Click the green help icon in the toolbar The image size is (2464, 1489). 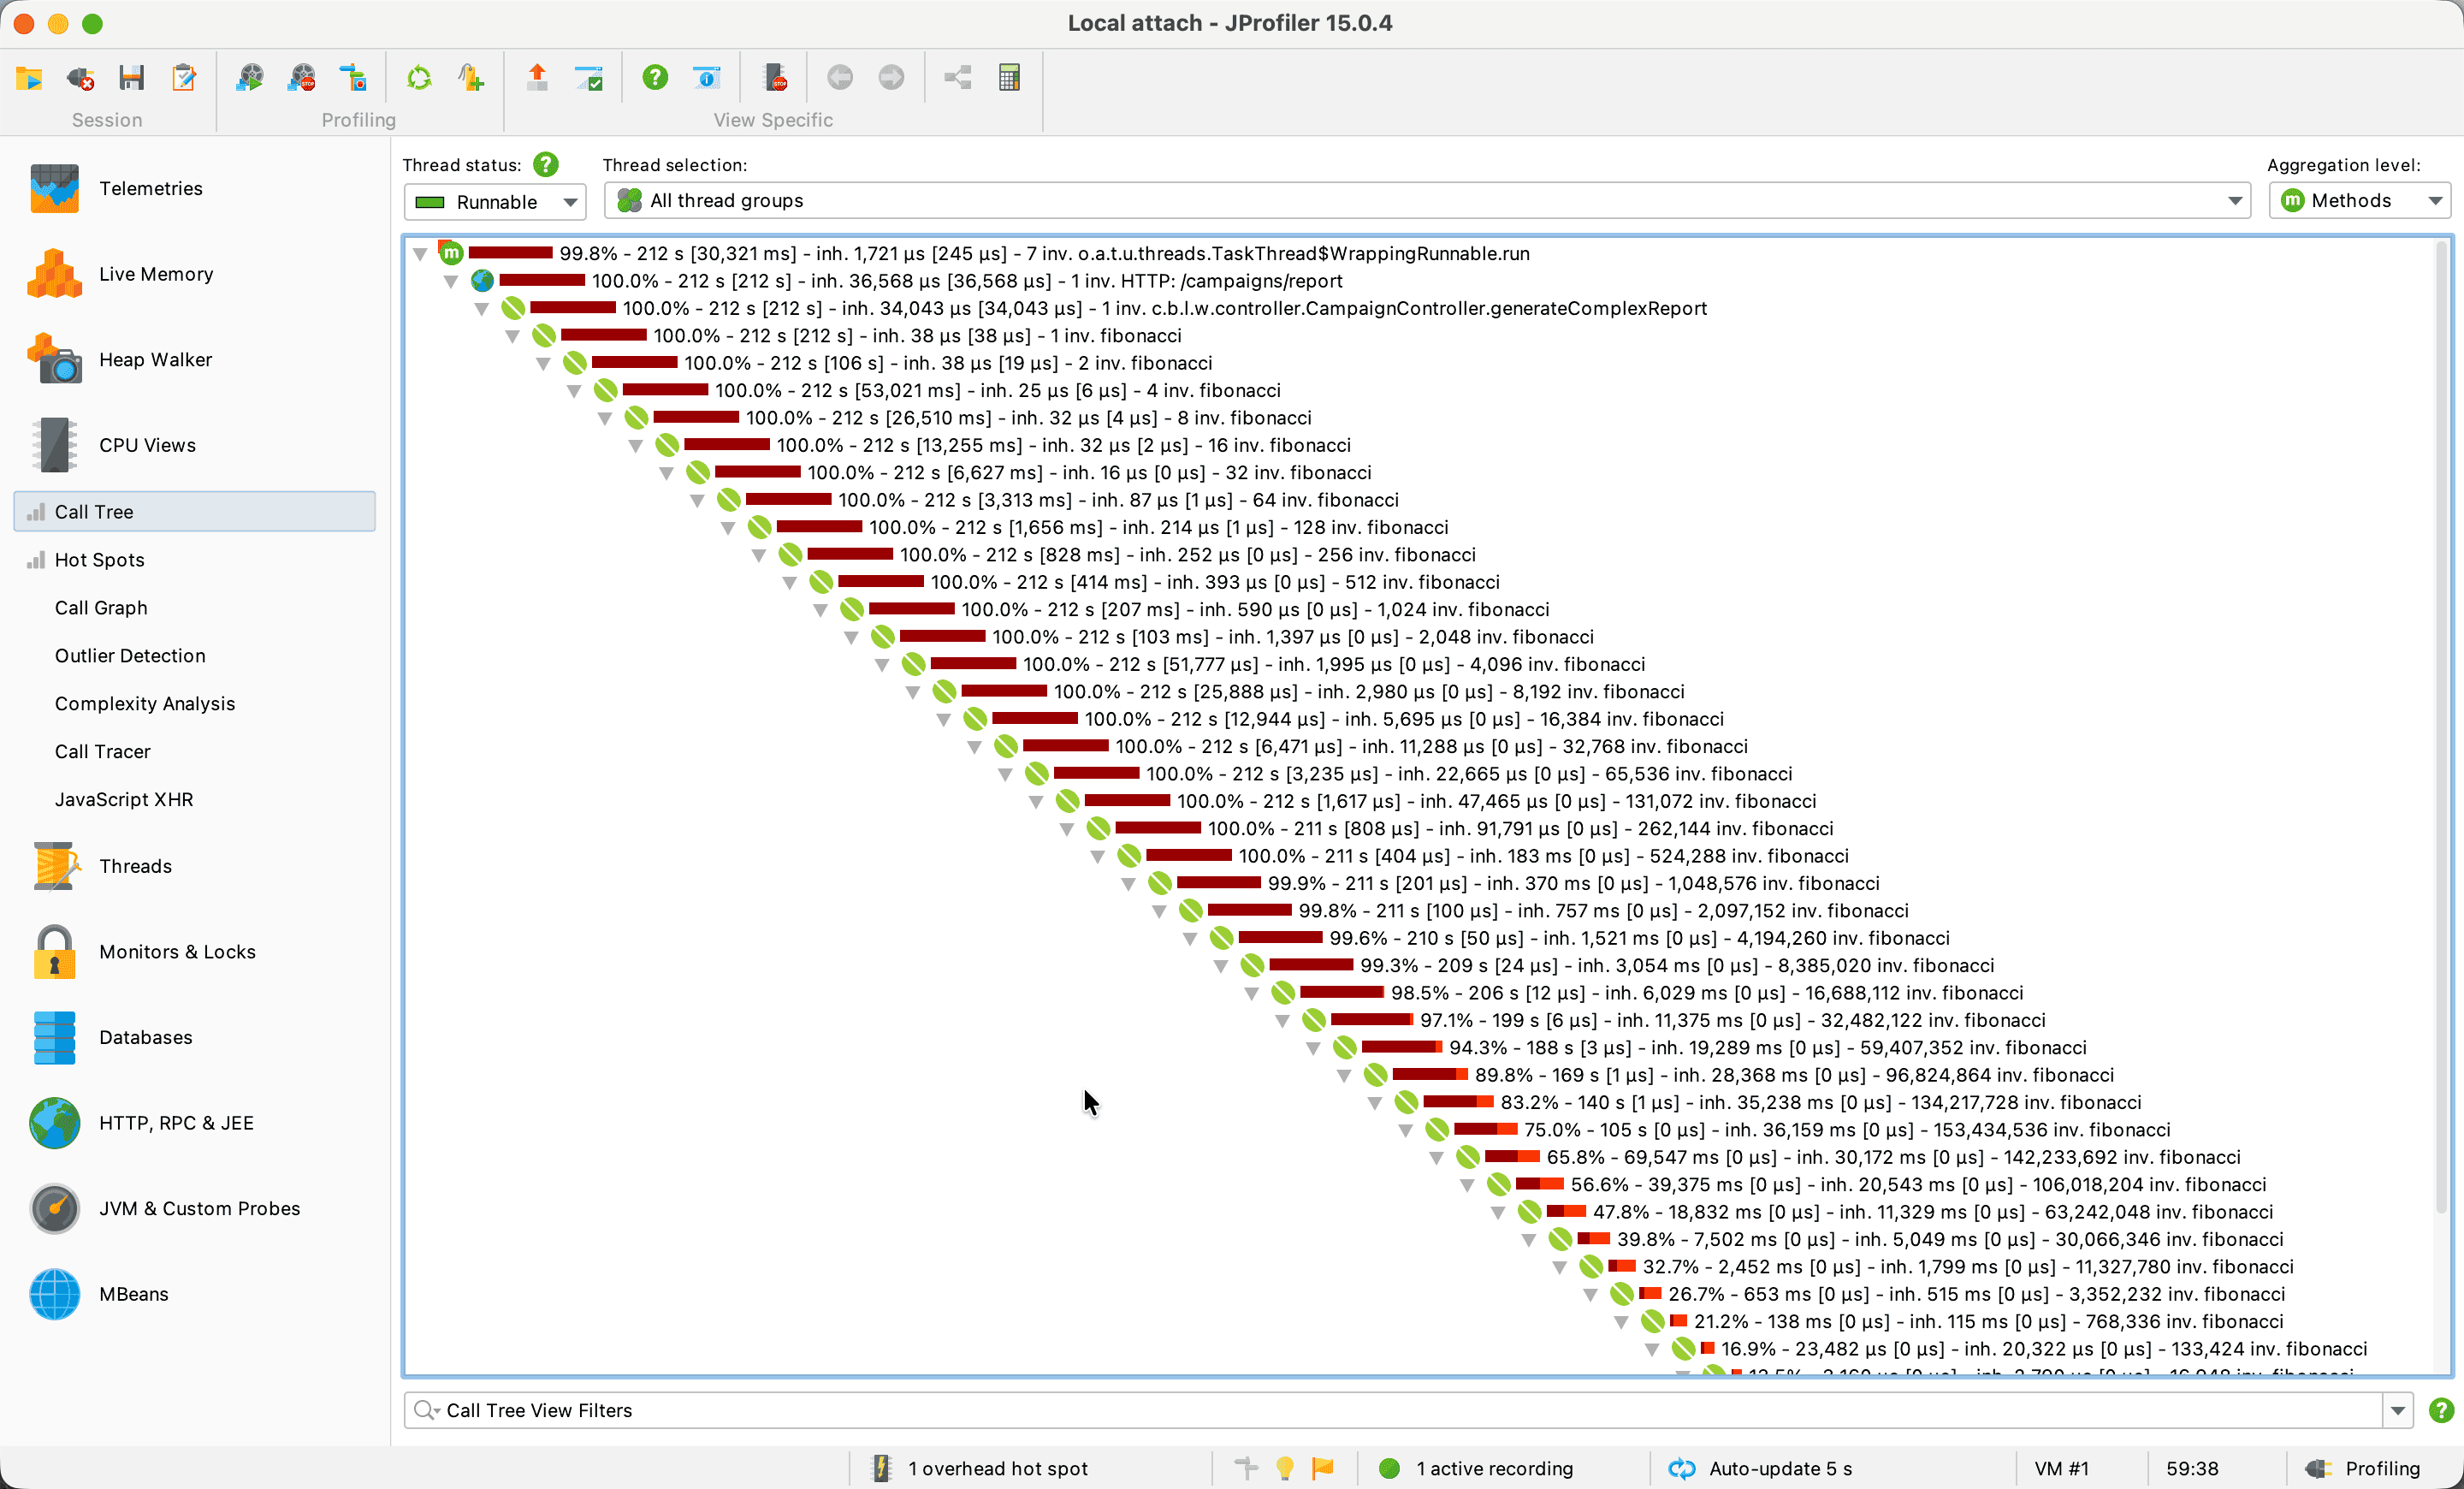(x=655, y=77)
